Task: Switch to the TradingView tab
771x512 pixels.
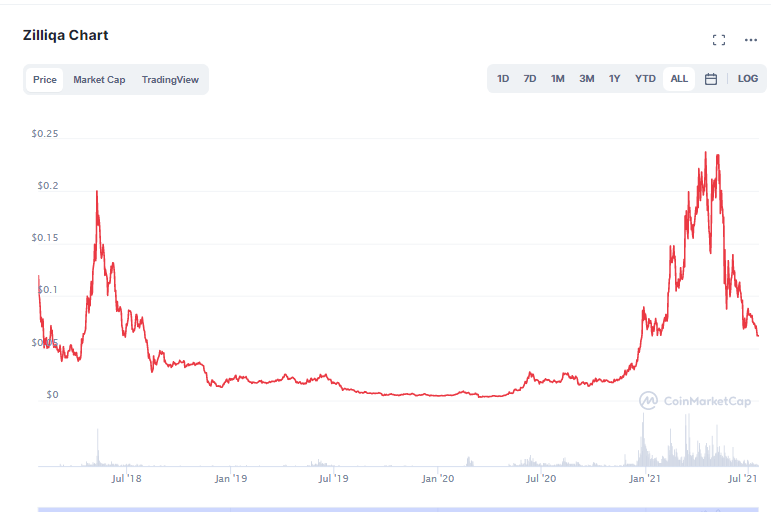Action: 170,80
